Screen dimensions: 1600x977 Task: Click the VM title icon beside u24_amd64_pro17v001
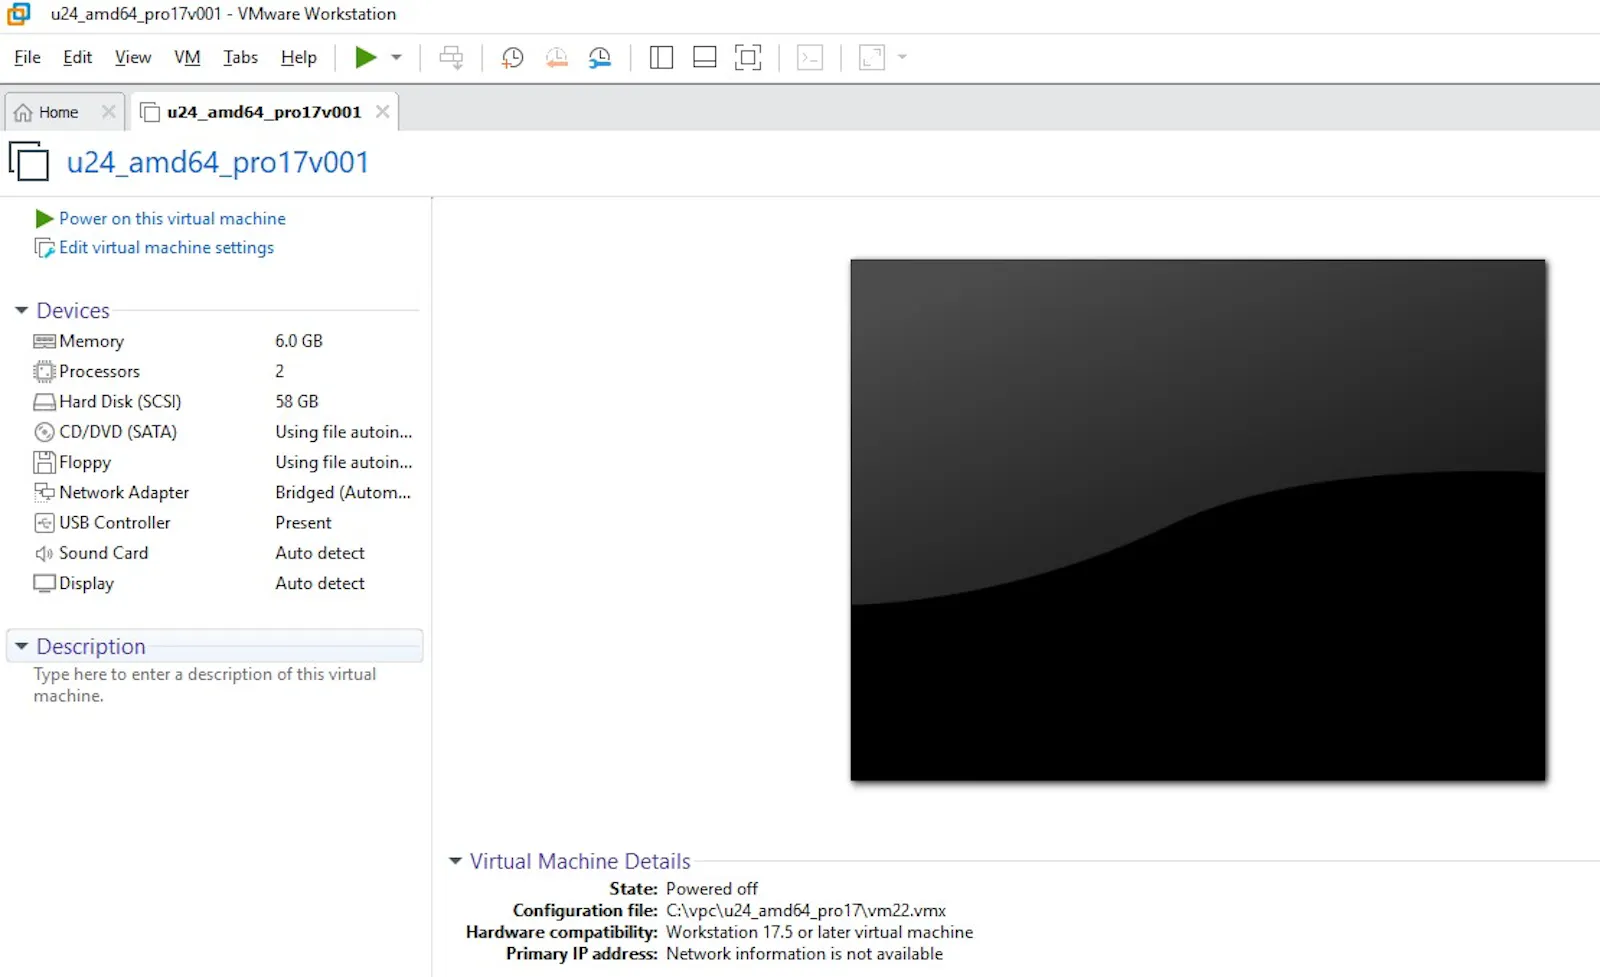point(29,161)
